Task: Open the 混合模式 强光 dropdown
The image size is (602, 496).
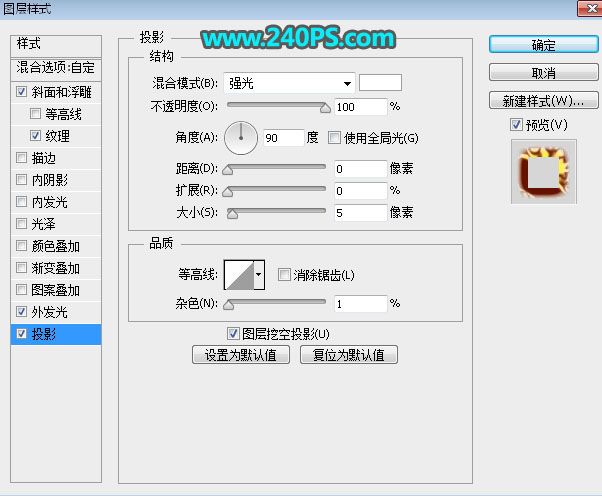Action: [289, 83]
